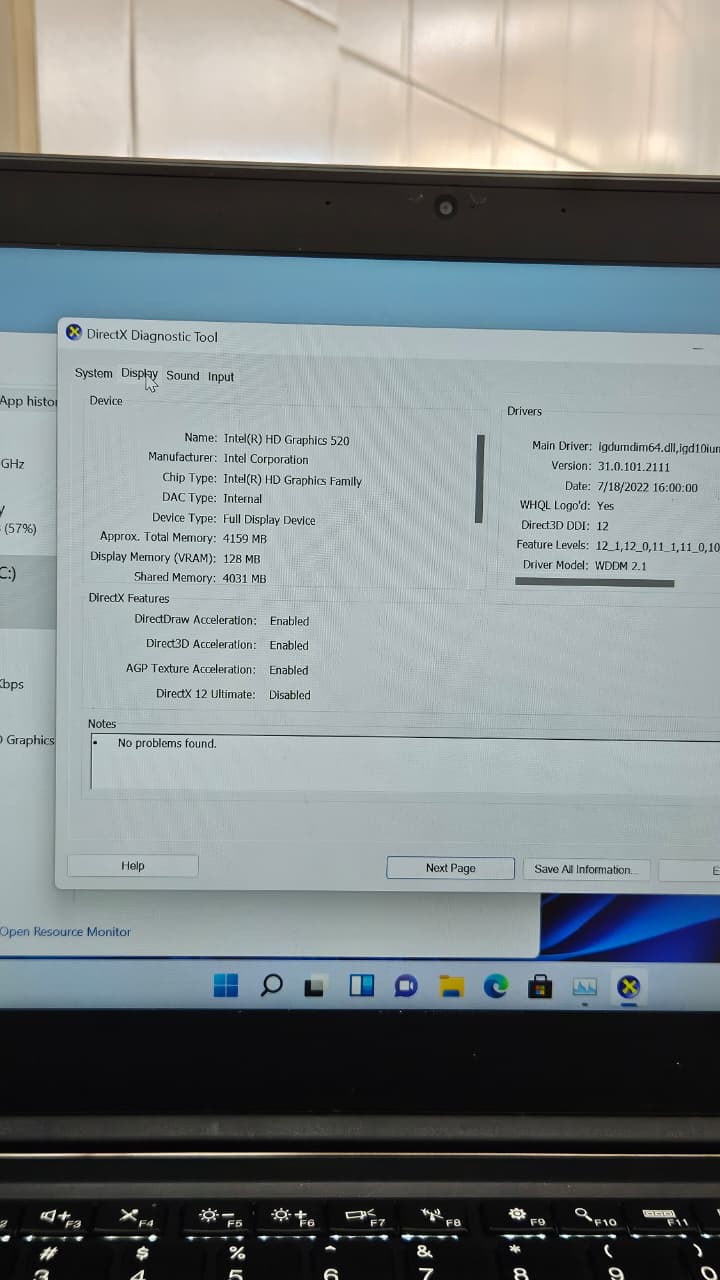Image resolution: width=720 pixels, height=1280 pixels.
Task: Open the Windows Start menu
Action: tap(226, 986)
